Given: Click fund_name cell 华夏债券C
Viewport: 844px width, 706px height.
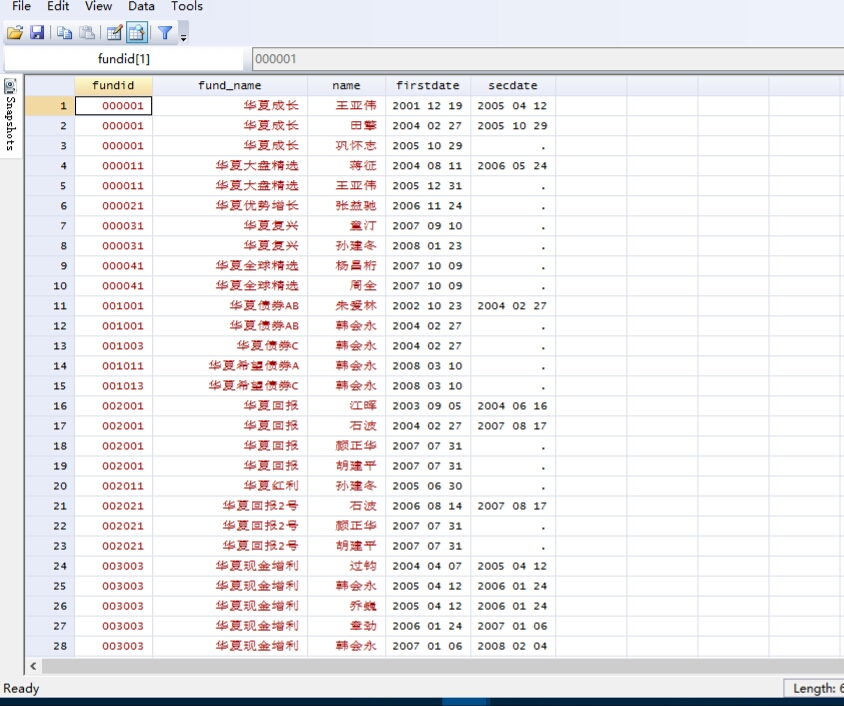Looking at the screenshot, I should [230, 346].
